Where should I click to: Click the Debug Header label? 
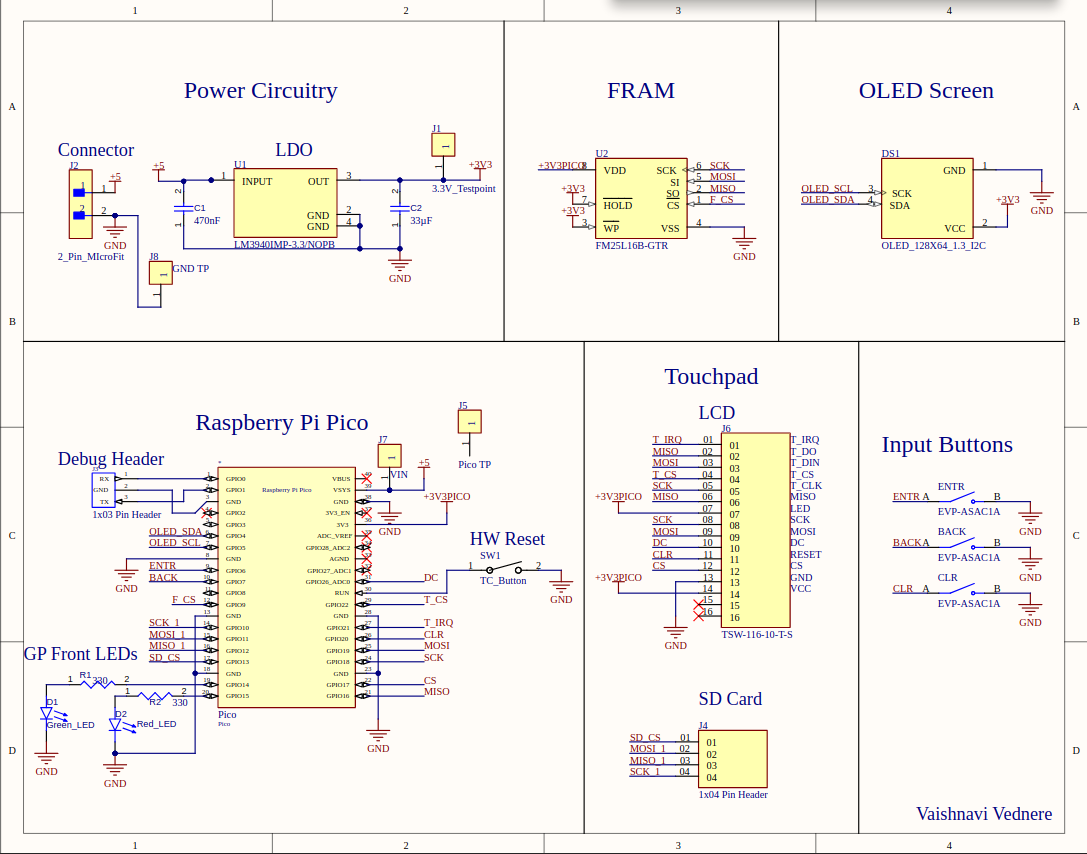pos(111,459)
